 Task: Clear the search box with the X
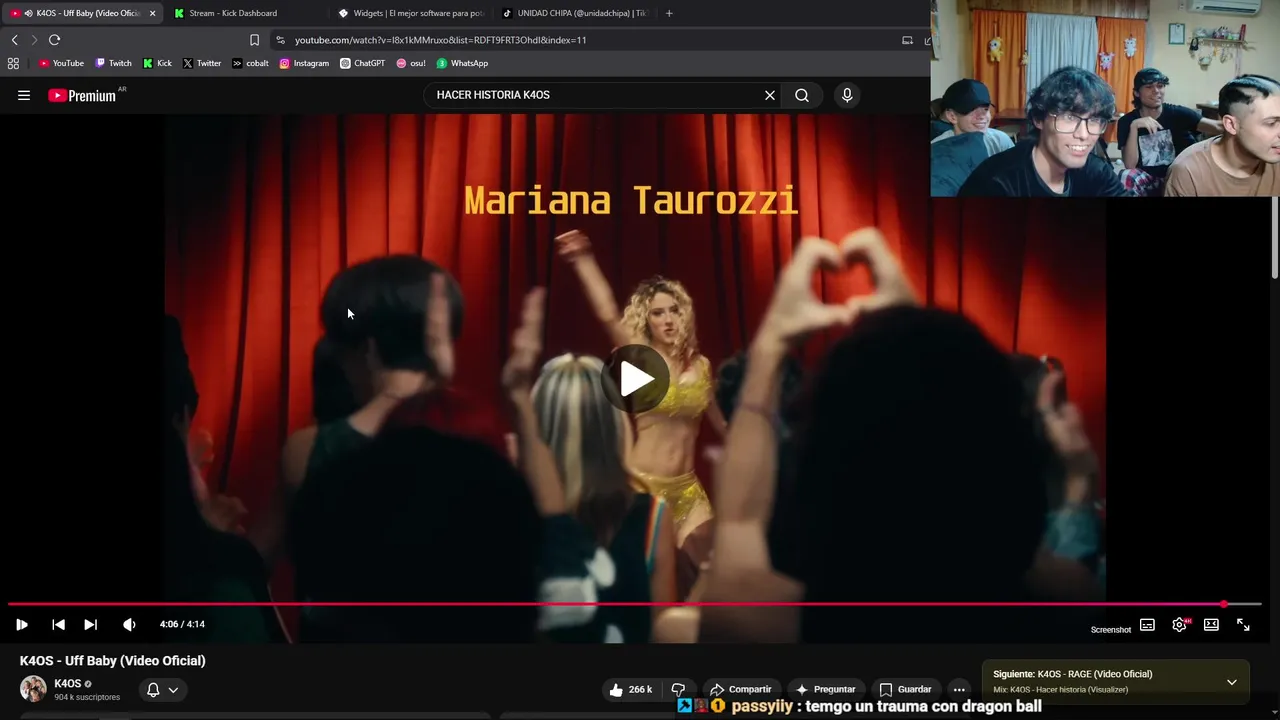coord(770,95)
